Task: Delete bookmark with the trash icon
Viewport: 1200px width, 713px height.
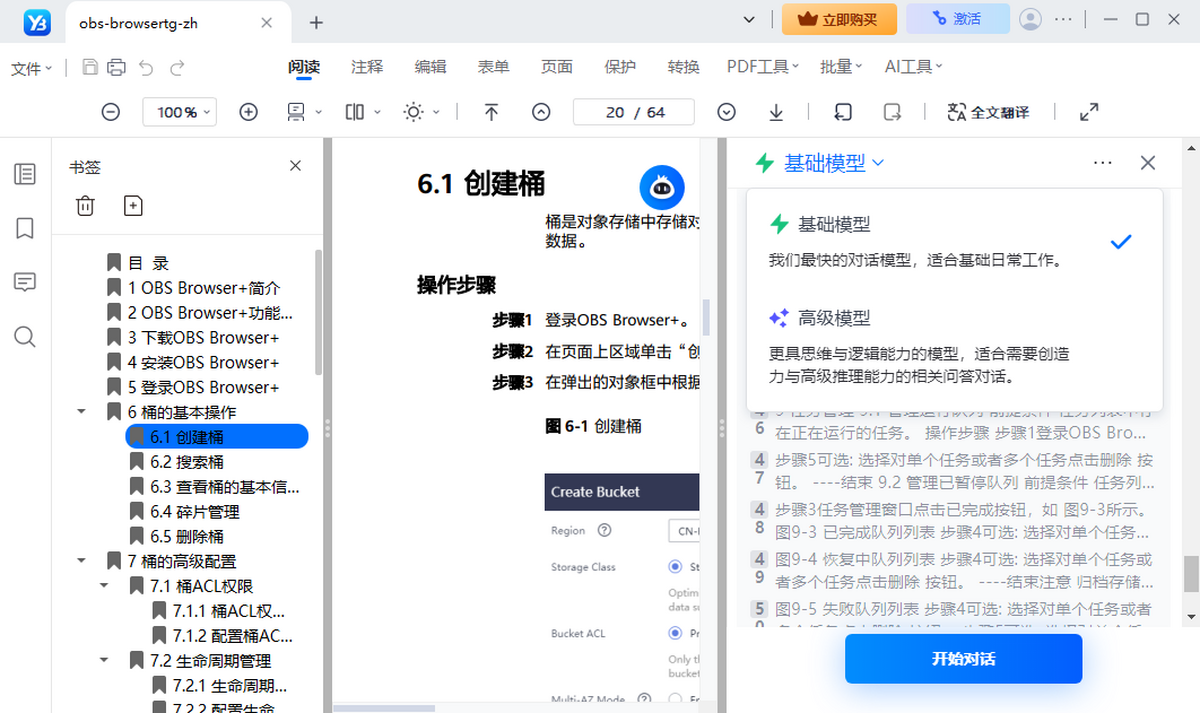Action: (85, 205)
